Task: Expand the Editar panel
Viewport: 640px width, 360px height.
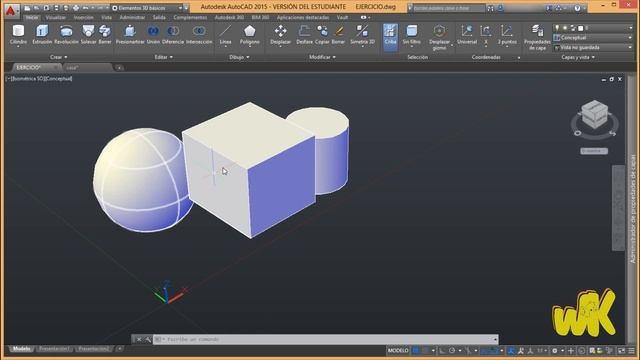Action: [163, 57]
